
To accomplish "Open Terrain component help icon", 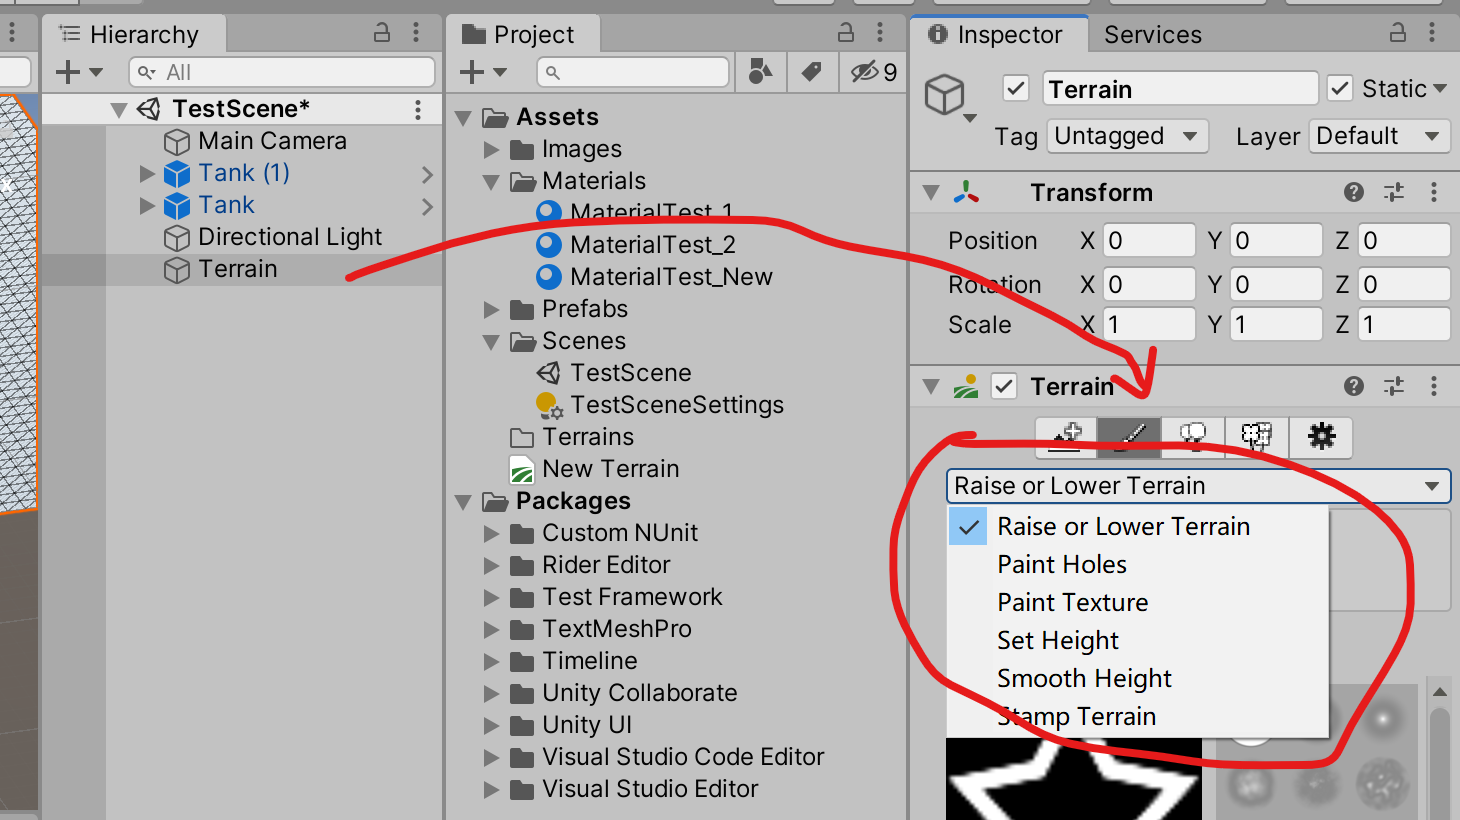I will [x=1354, y=386].
